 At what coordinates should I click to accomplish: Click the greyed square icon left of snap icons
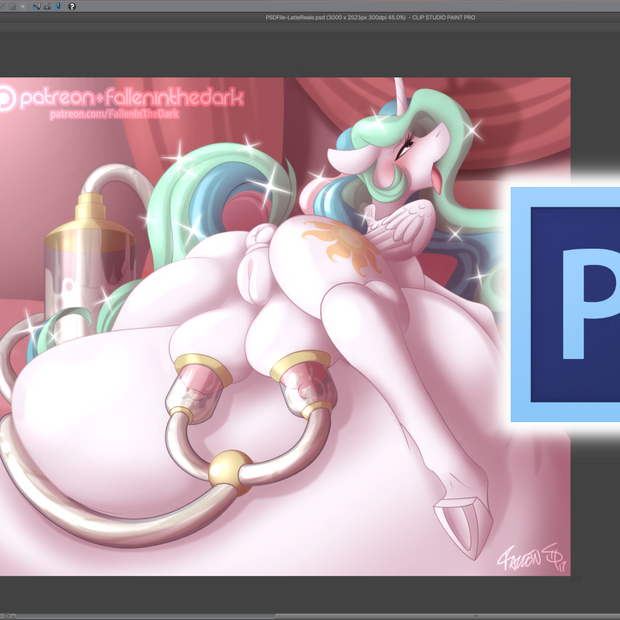(x=23, y=6)
